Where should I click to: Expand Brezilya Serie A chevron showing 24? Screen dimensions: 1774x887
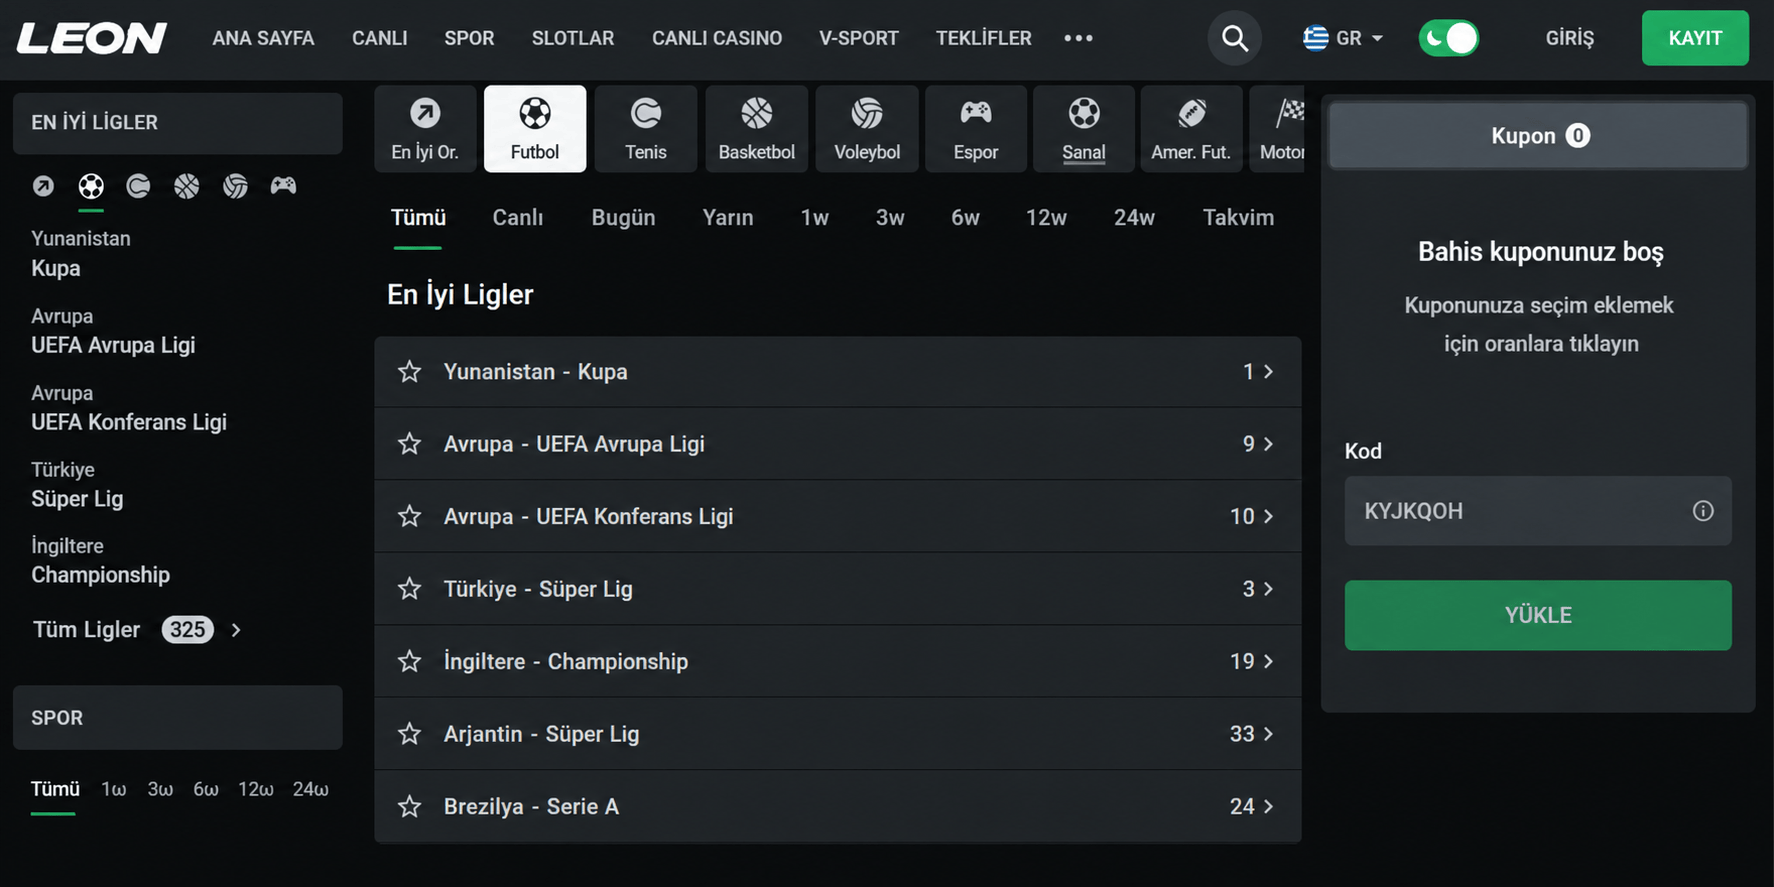[x=1268, y=806]
